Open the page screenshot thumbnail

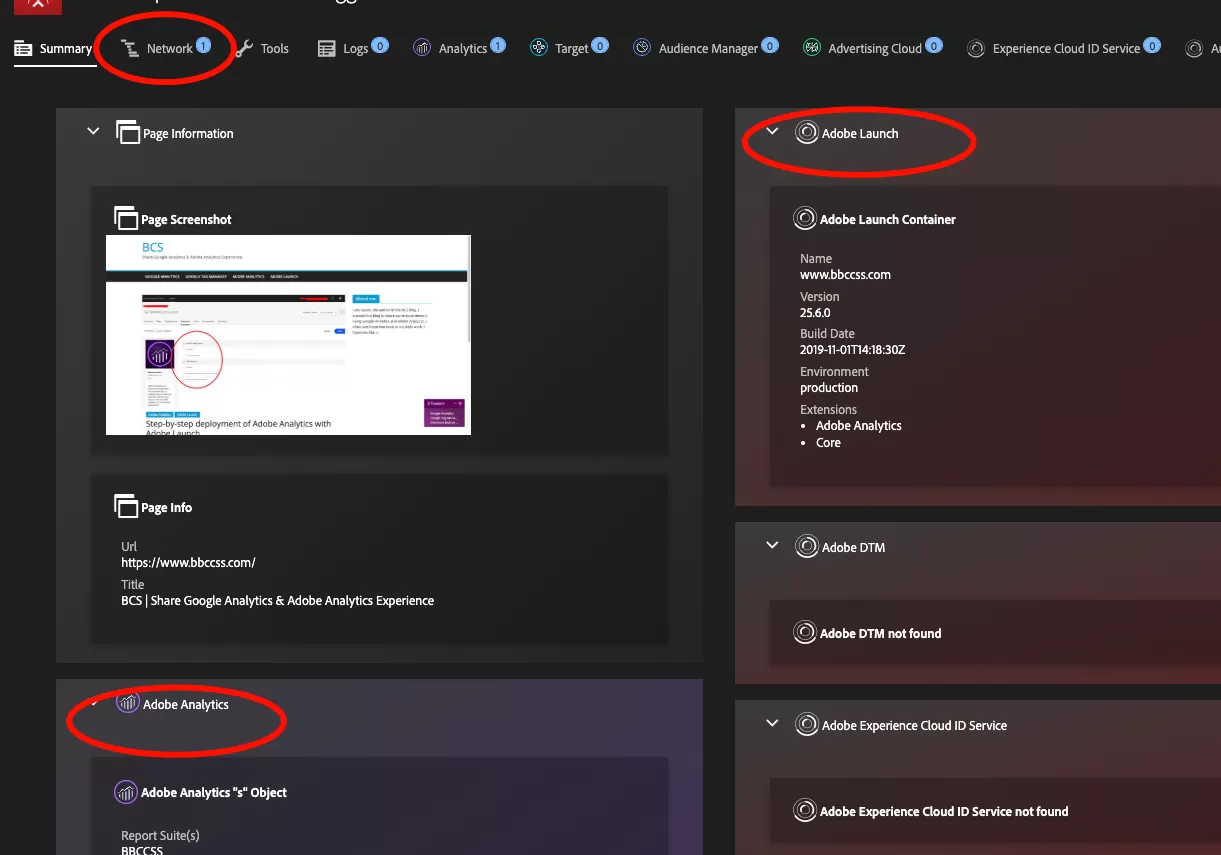[288, 335]
